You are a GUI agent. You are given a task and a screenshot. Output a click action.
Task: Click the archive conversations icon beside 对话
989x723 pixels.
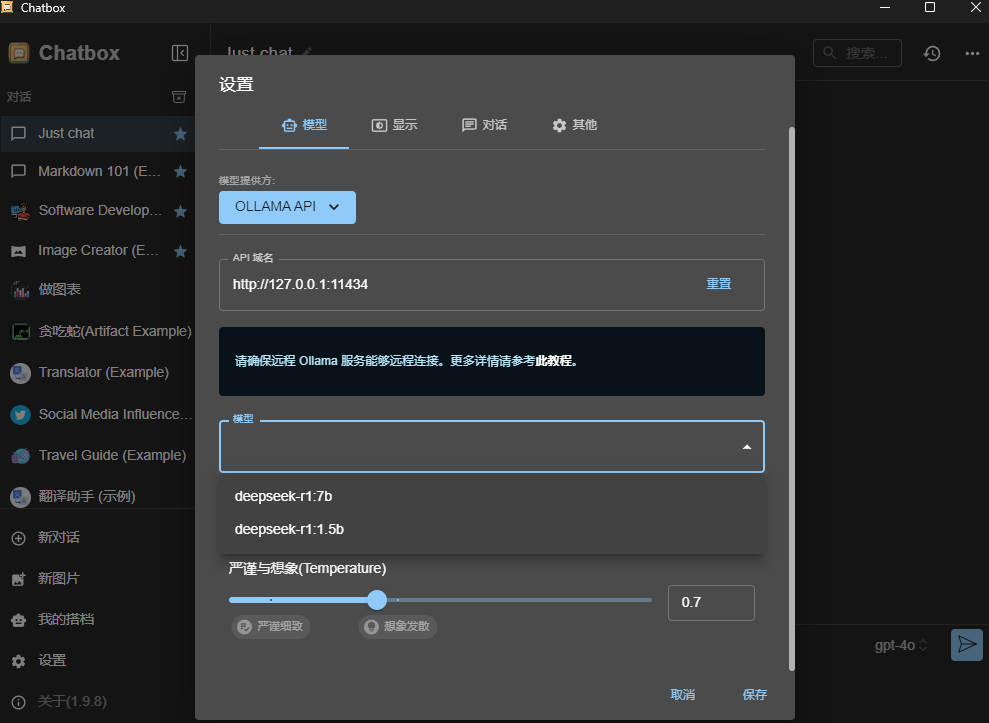click(x=179, y=97)
